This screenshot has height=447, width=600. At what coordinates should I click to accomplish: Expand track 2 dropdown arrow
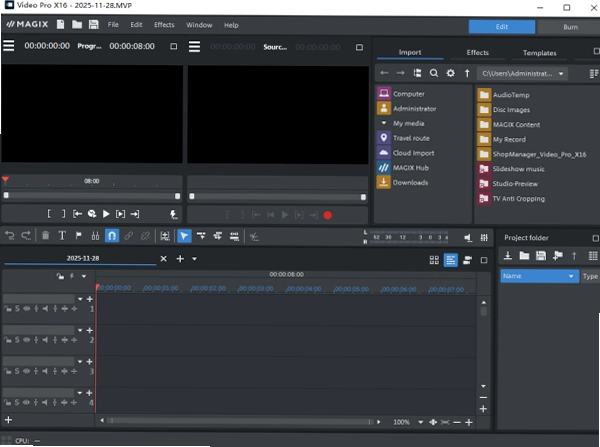tap(80, 330)
